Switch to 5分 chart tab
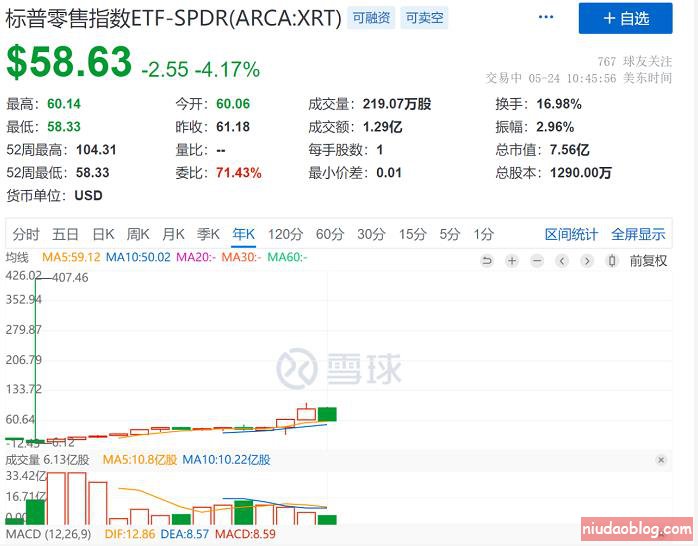This screenshot has width=698, height=546. pos(450,234)
